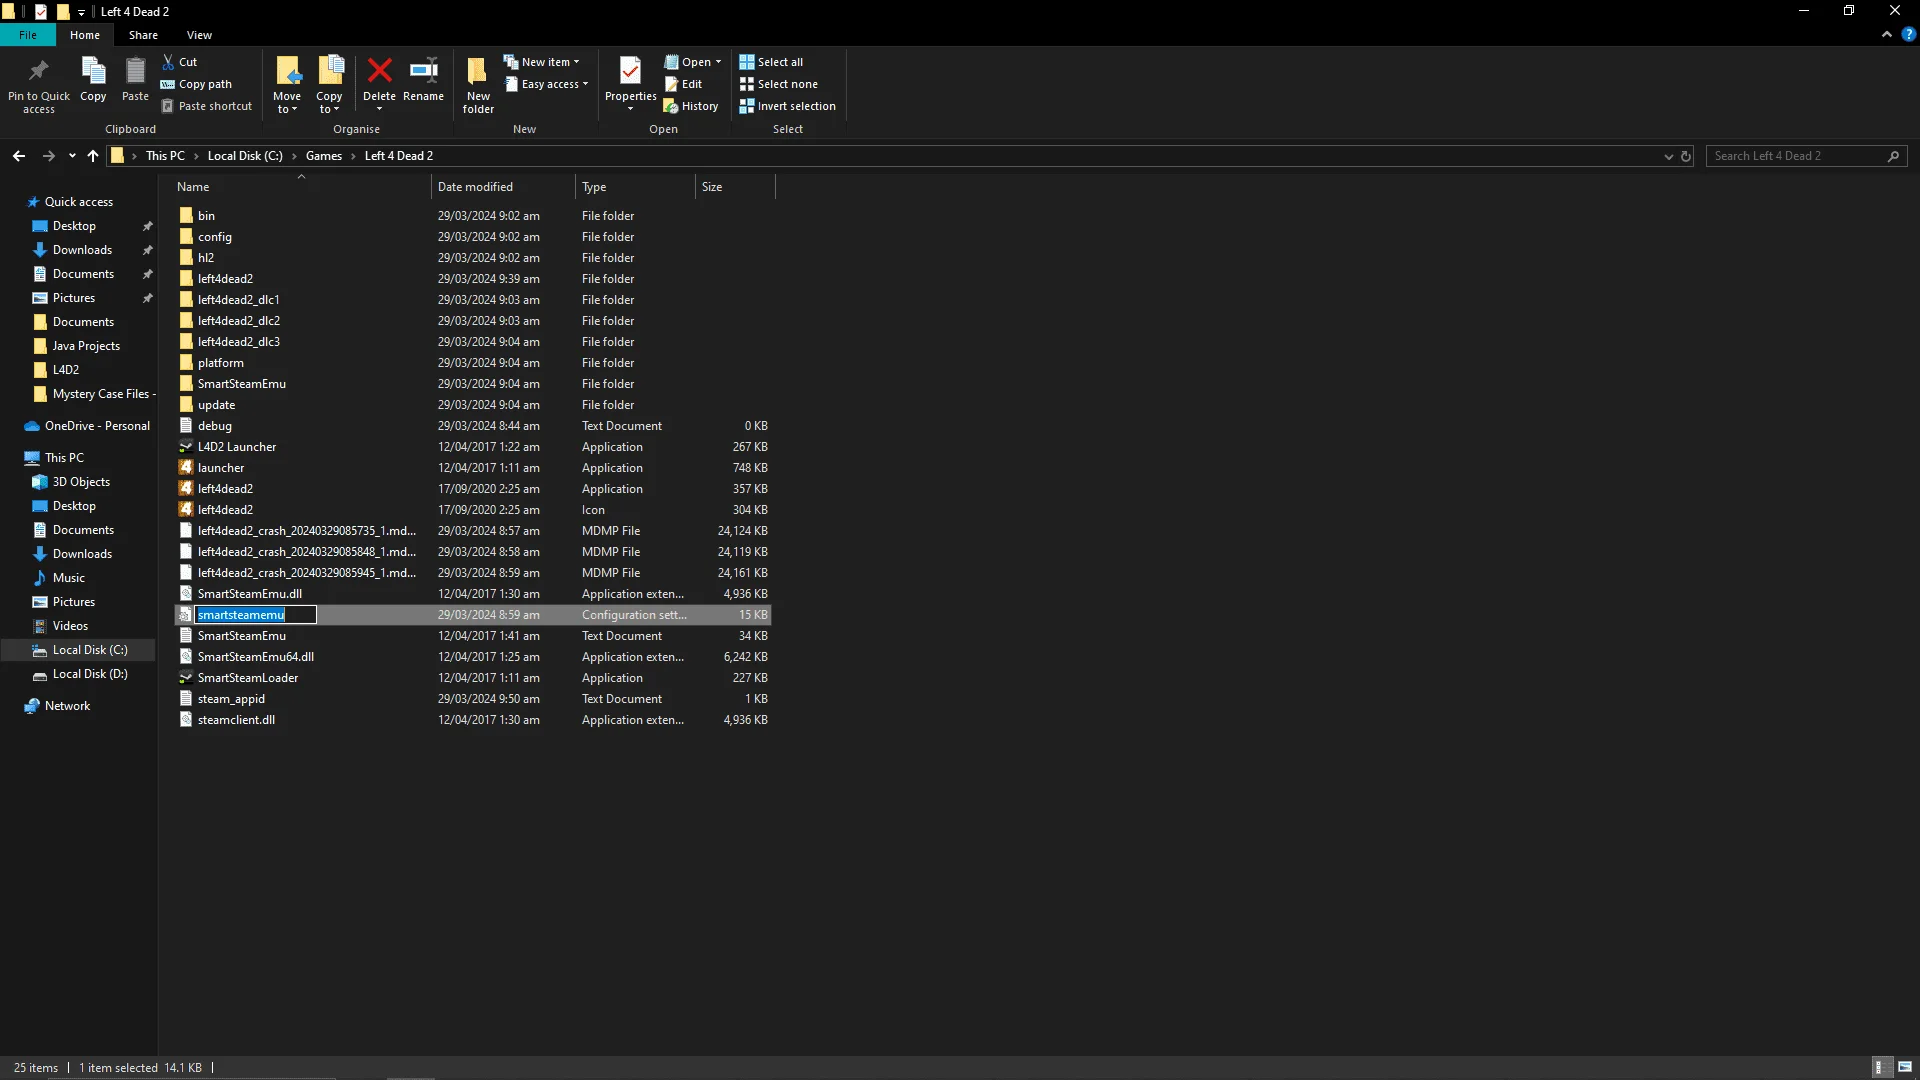Select the debug text document
Screen dimensions: 1920x1080
tap(214, 426)
